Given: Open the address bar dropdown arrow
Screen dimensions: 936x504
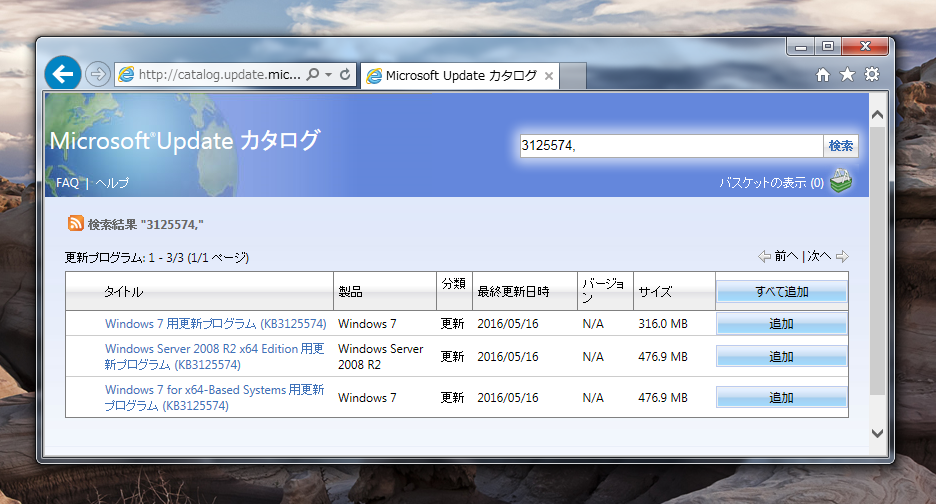Looking at the screenshot, I should tap(328, 75).
